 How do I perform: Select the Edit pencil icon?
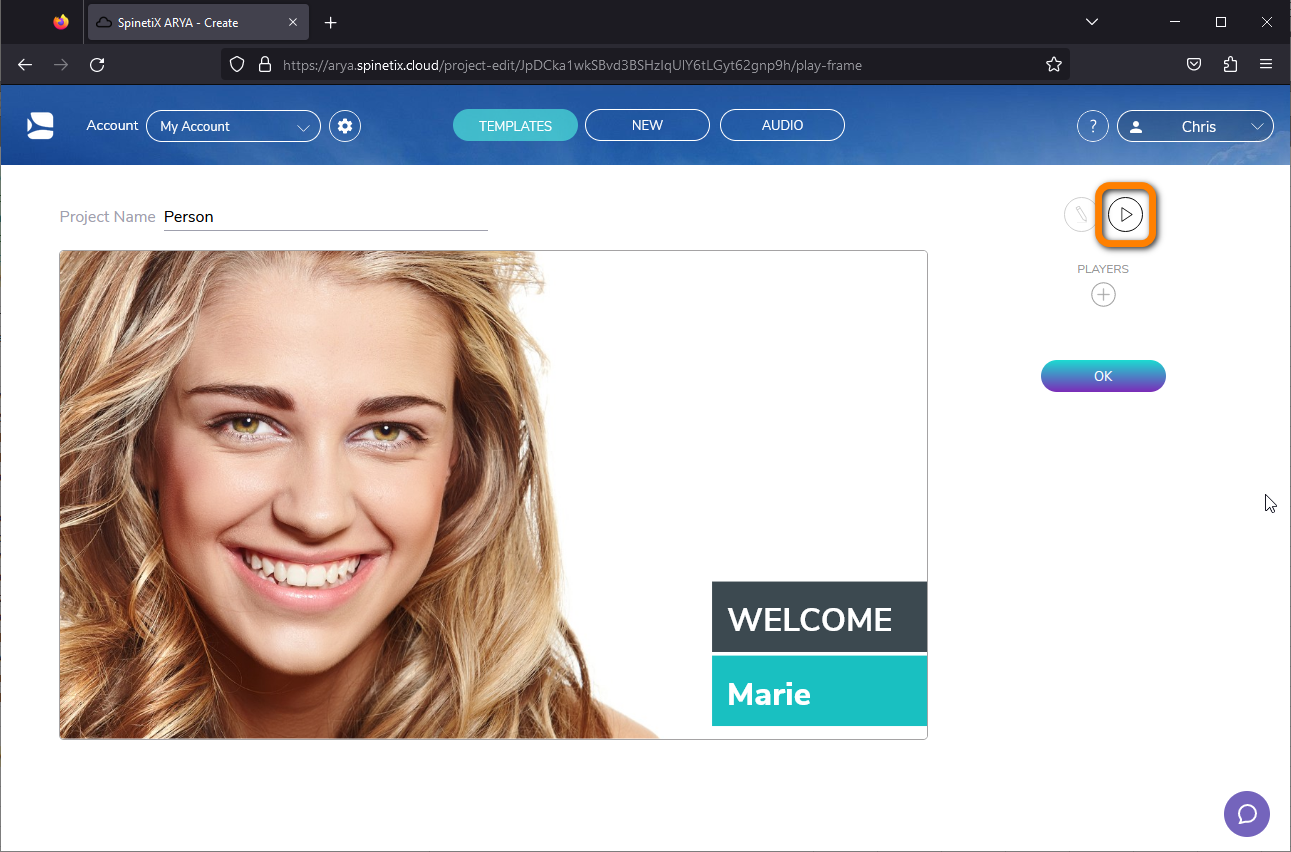coord(1079,214)
